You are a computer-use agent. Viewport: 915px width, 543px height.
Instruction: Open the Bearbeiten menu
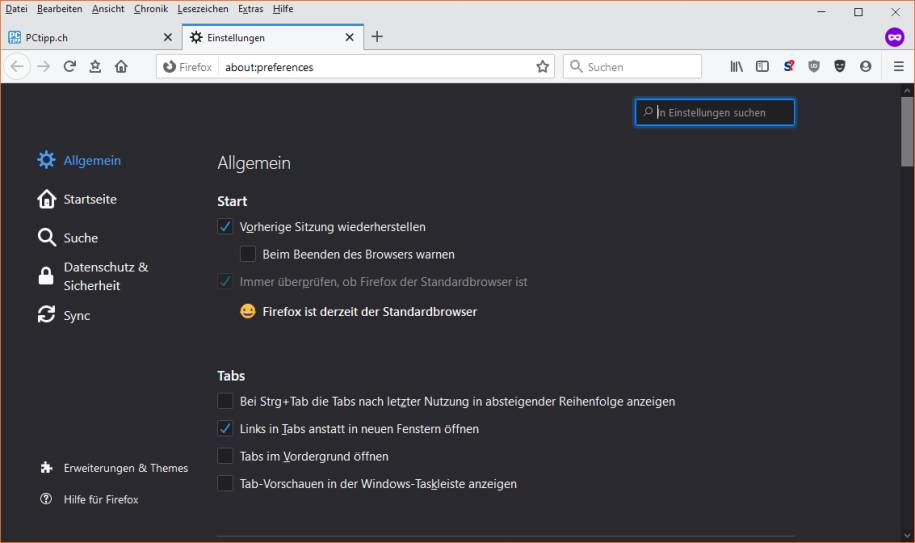pos(60,9)
